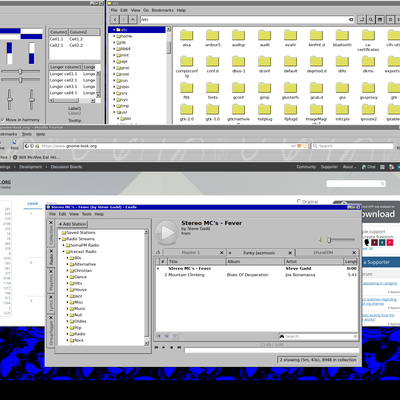Screen dimensions: 400x400
Task: Click the left vertical slider in widget window
Action: coord(10,99)
